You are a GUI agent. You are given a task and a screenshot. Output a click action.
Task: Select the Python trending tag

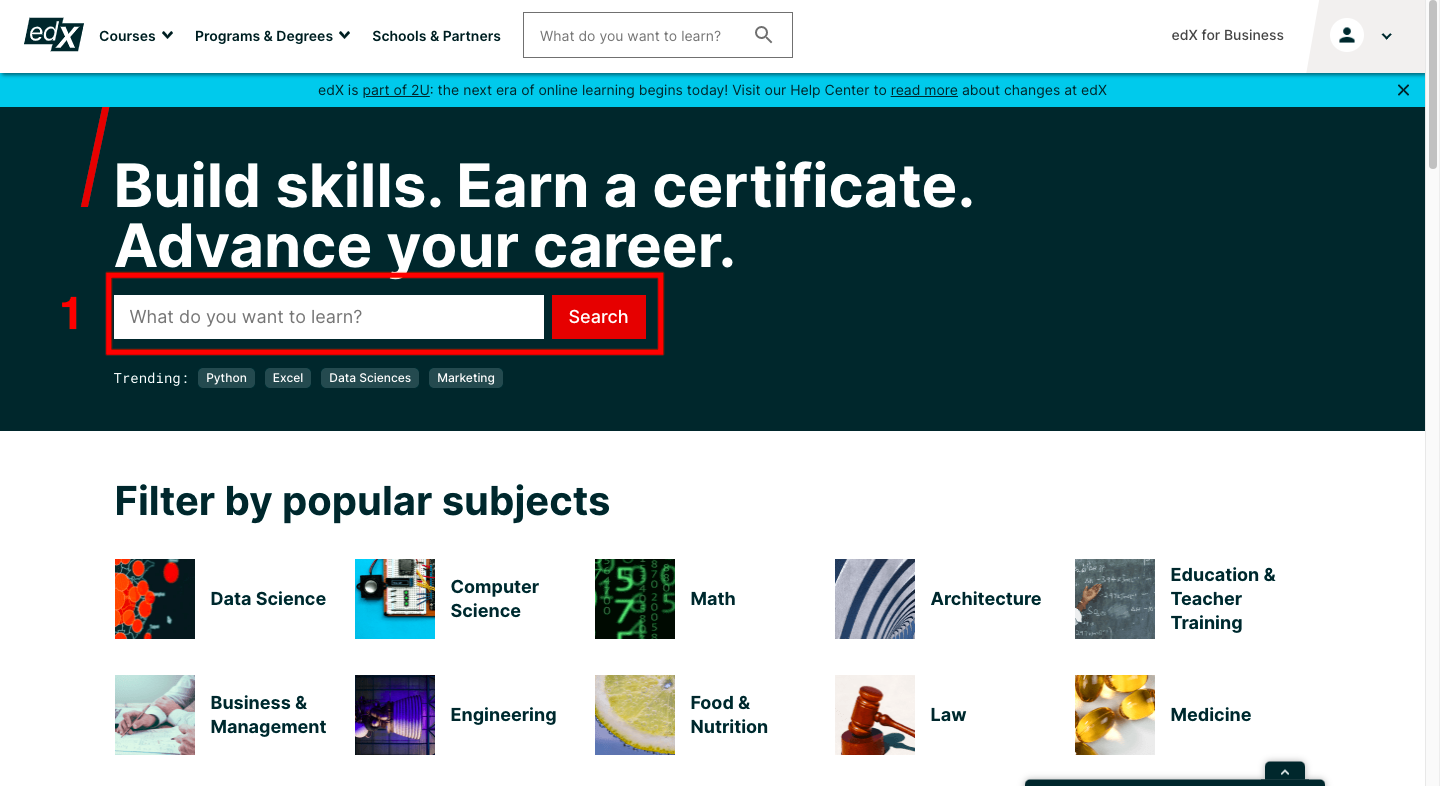[227, 378]
